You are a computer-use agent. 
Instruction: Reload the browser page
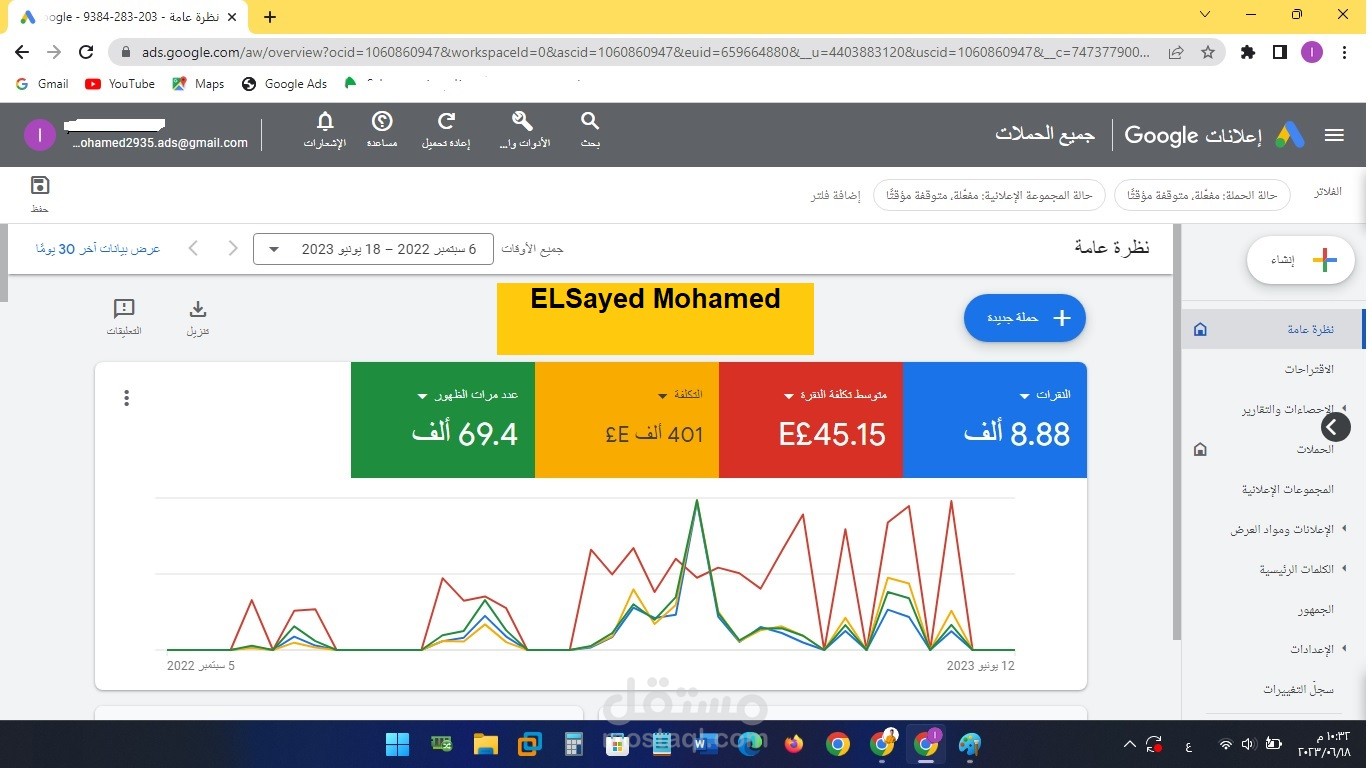click(86, 52)
